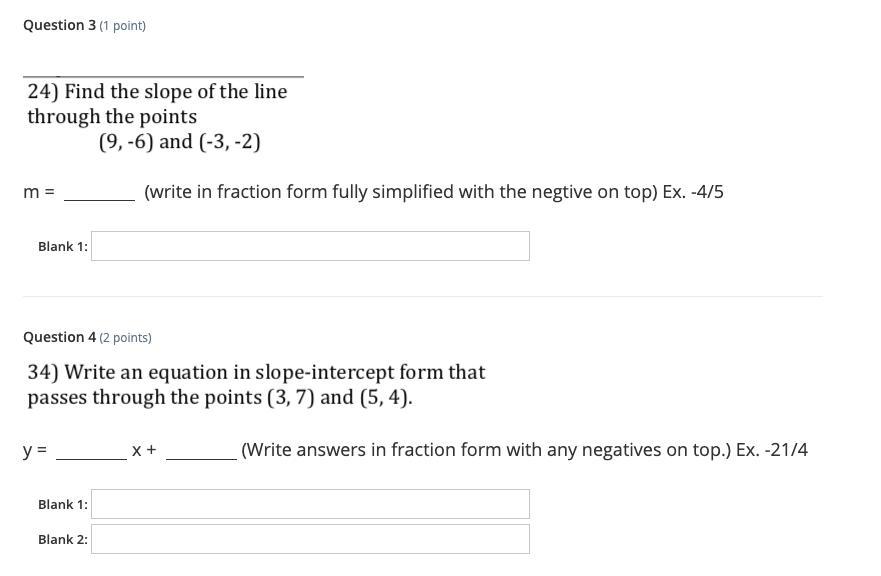Click the 'Blank 1:' label under Question 4
Screen dimensions: 881x576
63,505
